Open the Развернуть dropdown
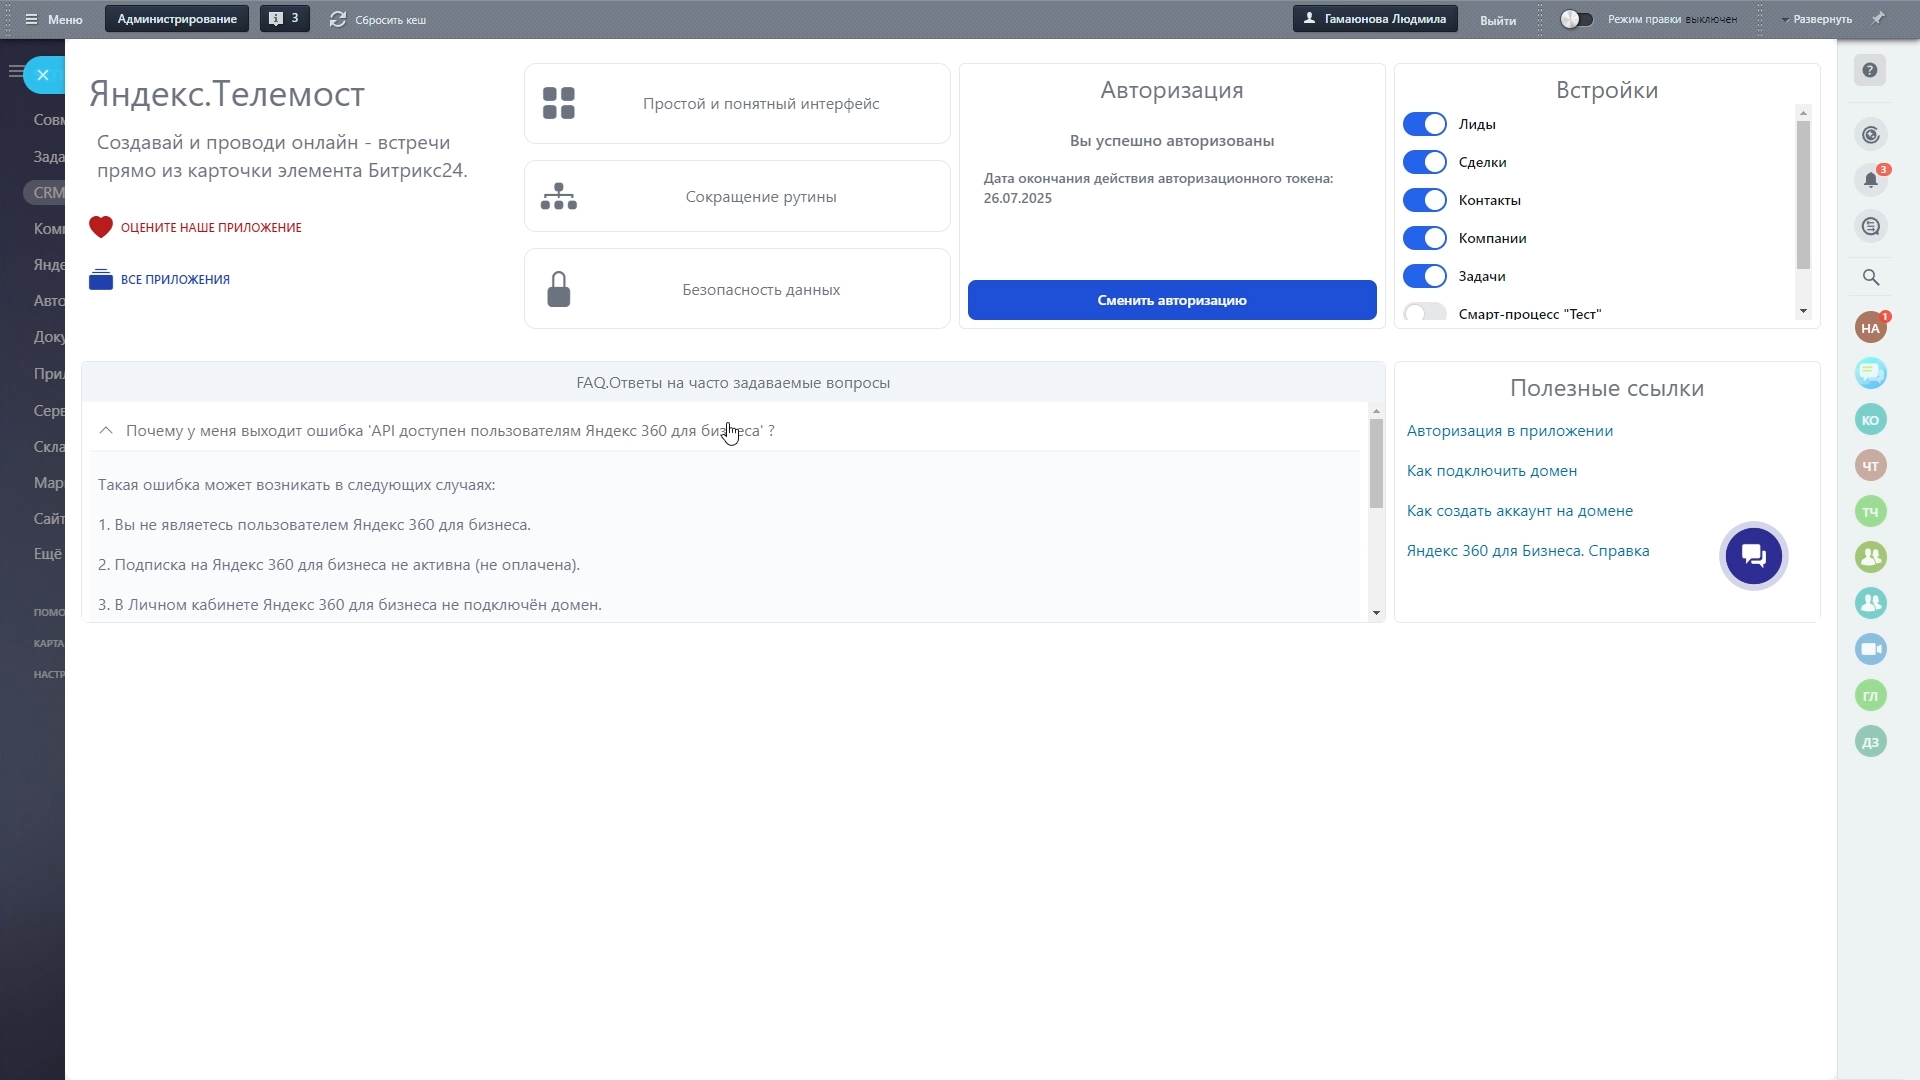Screen dimensions: 1920x1080 coord(1816,19)
